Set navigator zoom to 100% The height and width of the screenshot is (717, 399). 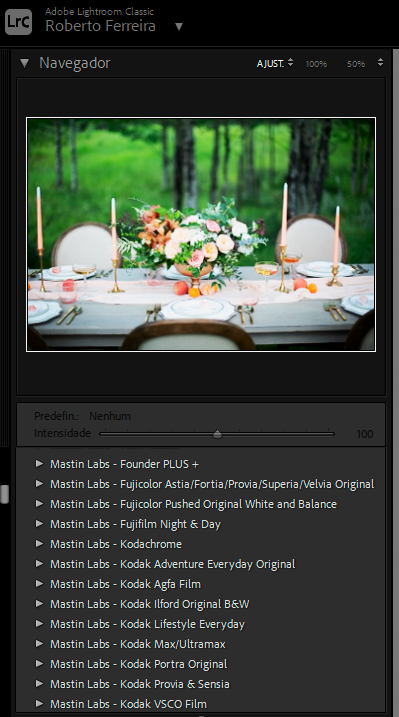(316, 64)
